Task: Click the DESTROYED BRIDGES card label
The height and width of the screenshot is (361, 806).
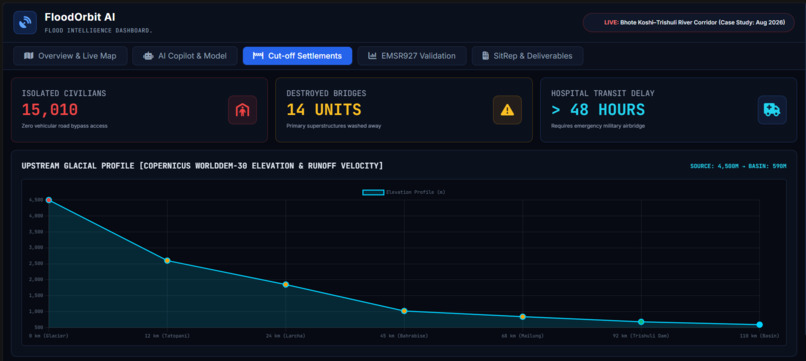Action: pos(326,94)
